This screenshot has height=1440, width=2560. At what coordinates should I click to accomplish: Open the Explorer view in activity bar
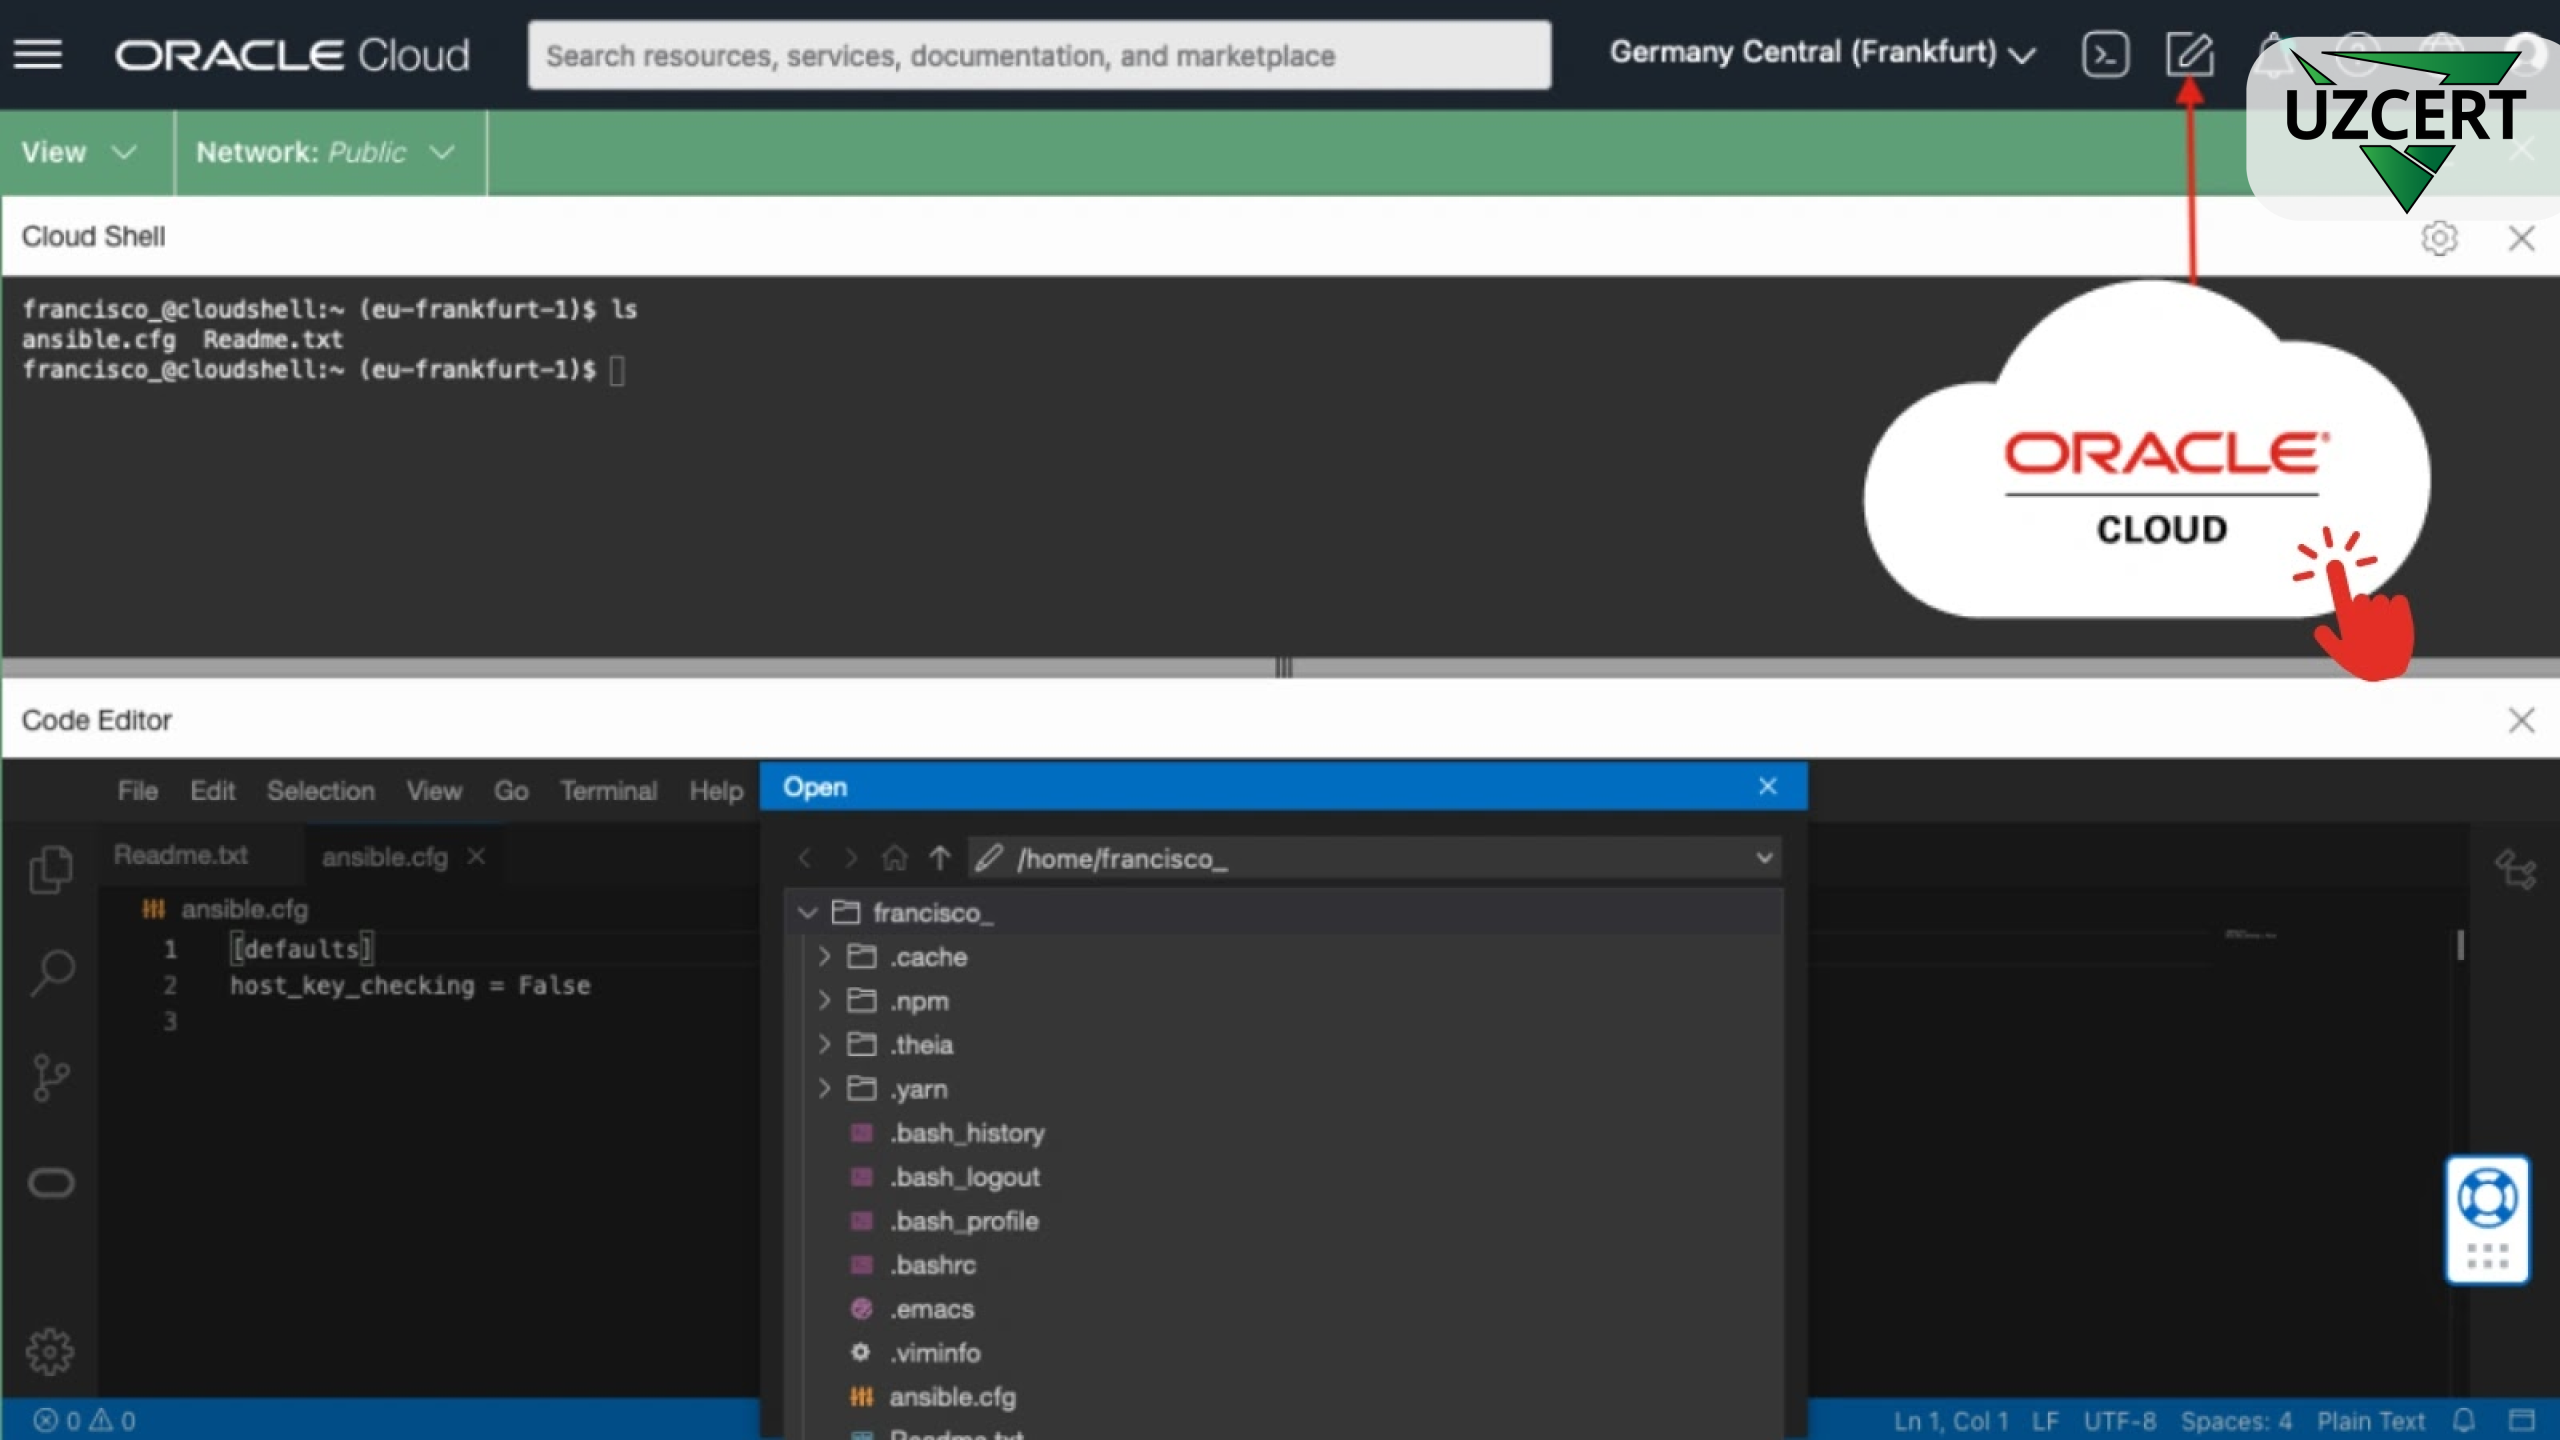(51, 868)
